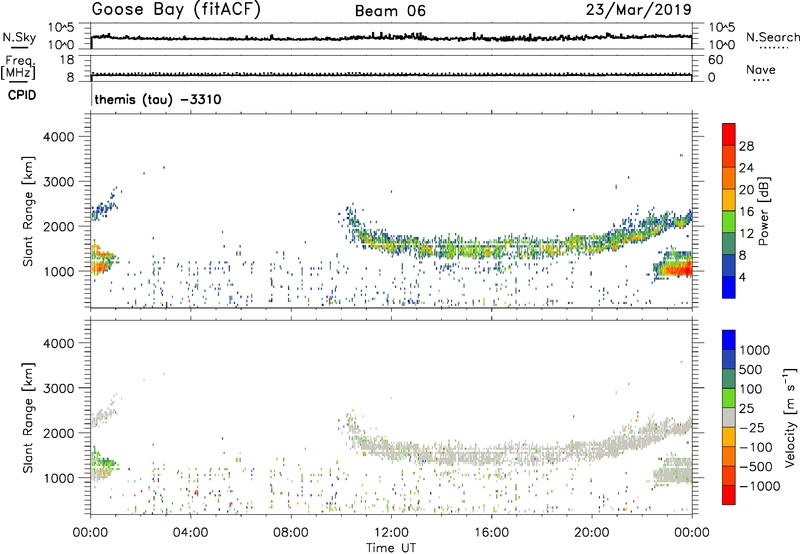Click the blue segment atop velocity color bar
Viewport: 800px width, 554px height.
(729, 340)
